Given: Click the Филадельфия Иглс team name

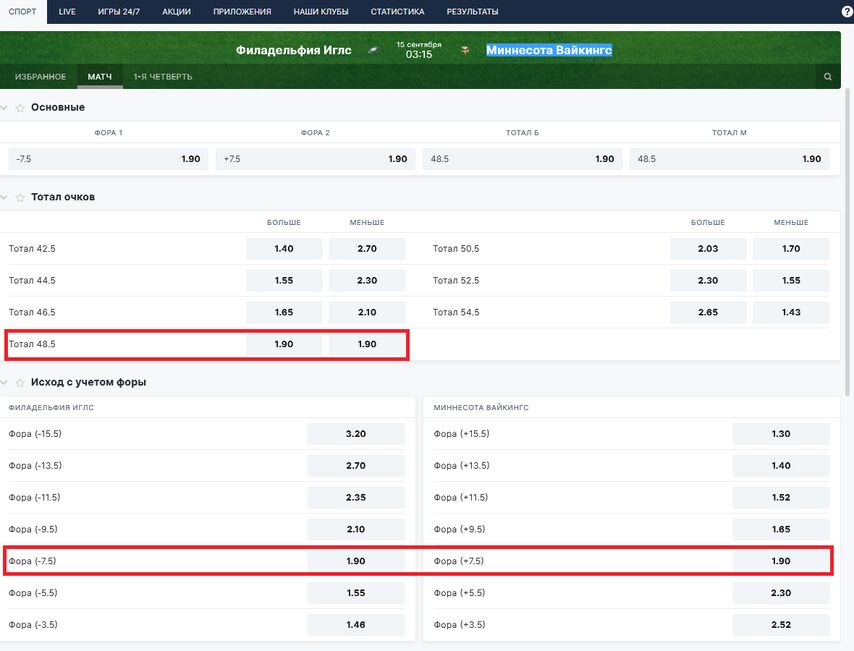Looking at the screenshot, I should tap(294, 50).
